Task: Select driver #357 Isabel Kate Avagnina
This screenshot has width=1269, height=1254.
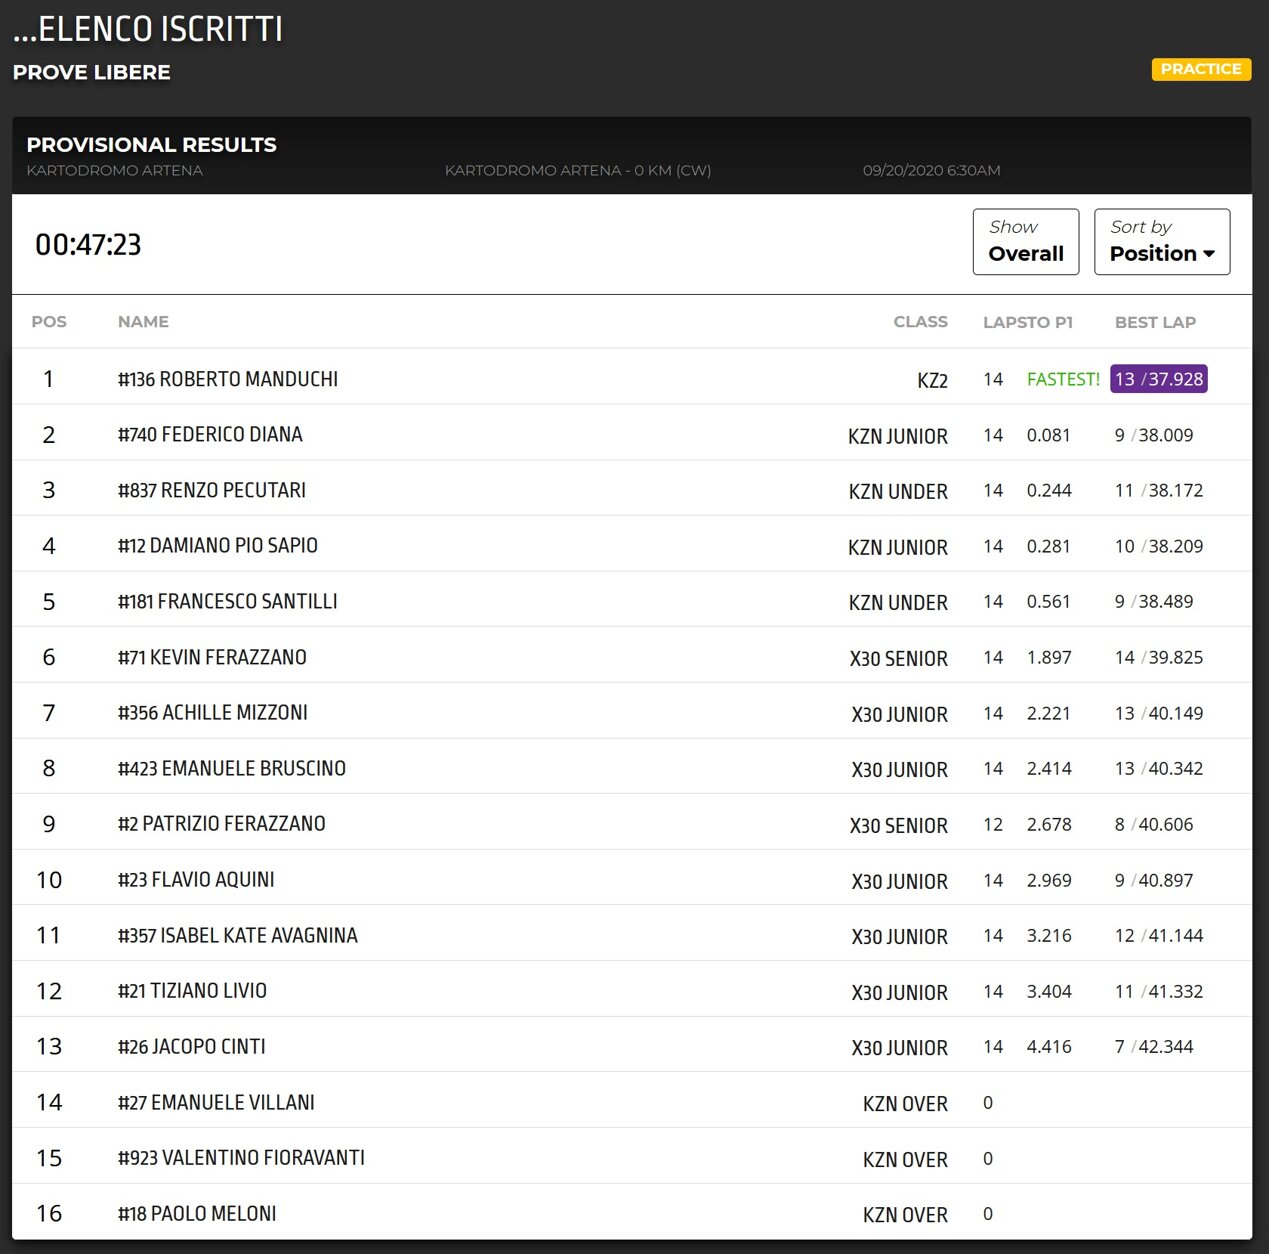Action: point(238,936)
